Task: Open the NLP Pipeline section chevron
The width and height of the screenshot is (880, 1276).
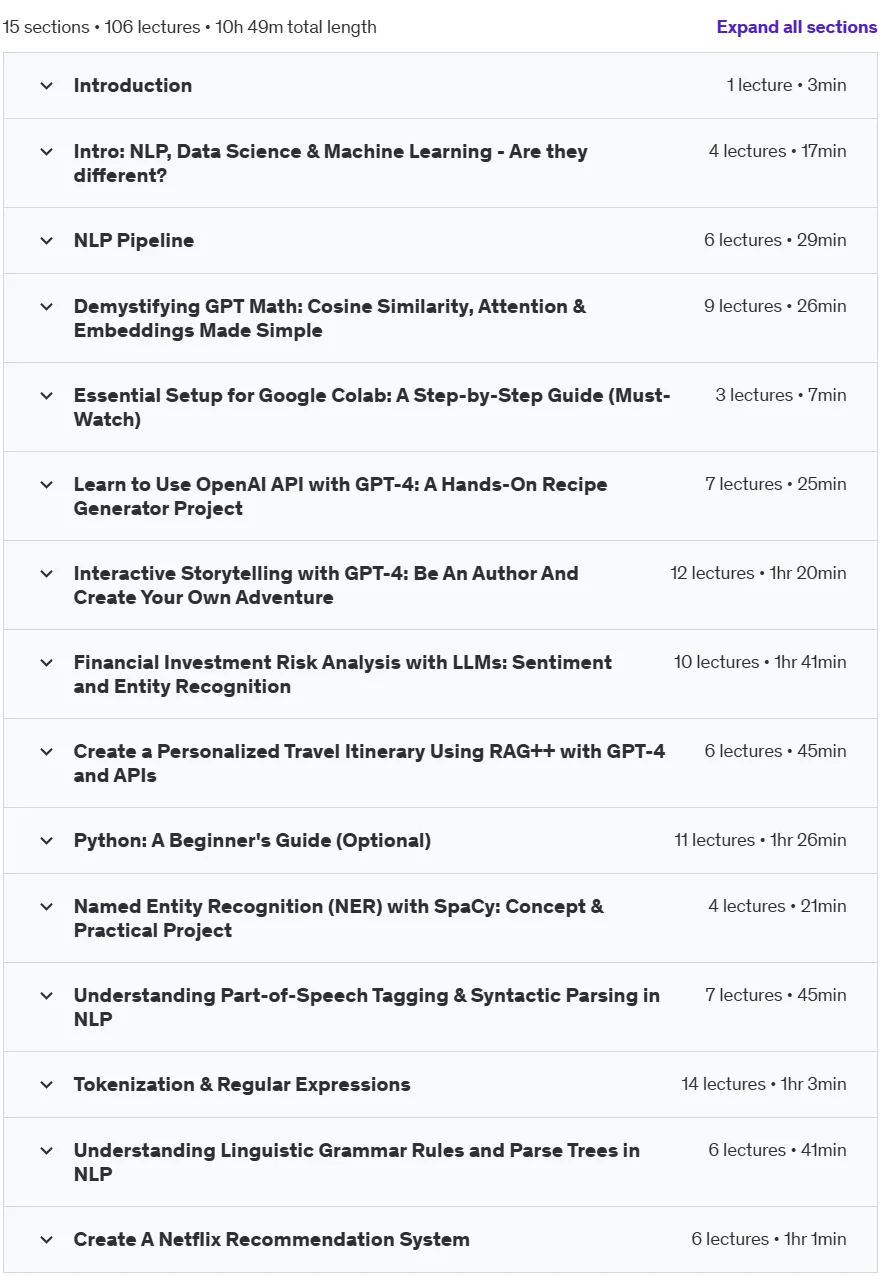Action: 46,241
